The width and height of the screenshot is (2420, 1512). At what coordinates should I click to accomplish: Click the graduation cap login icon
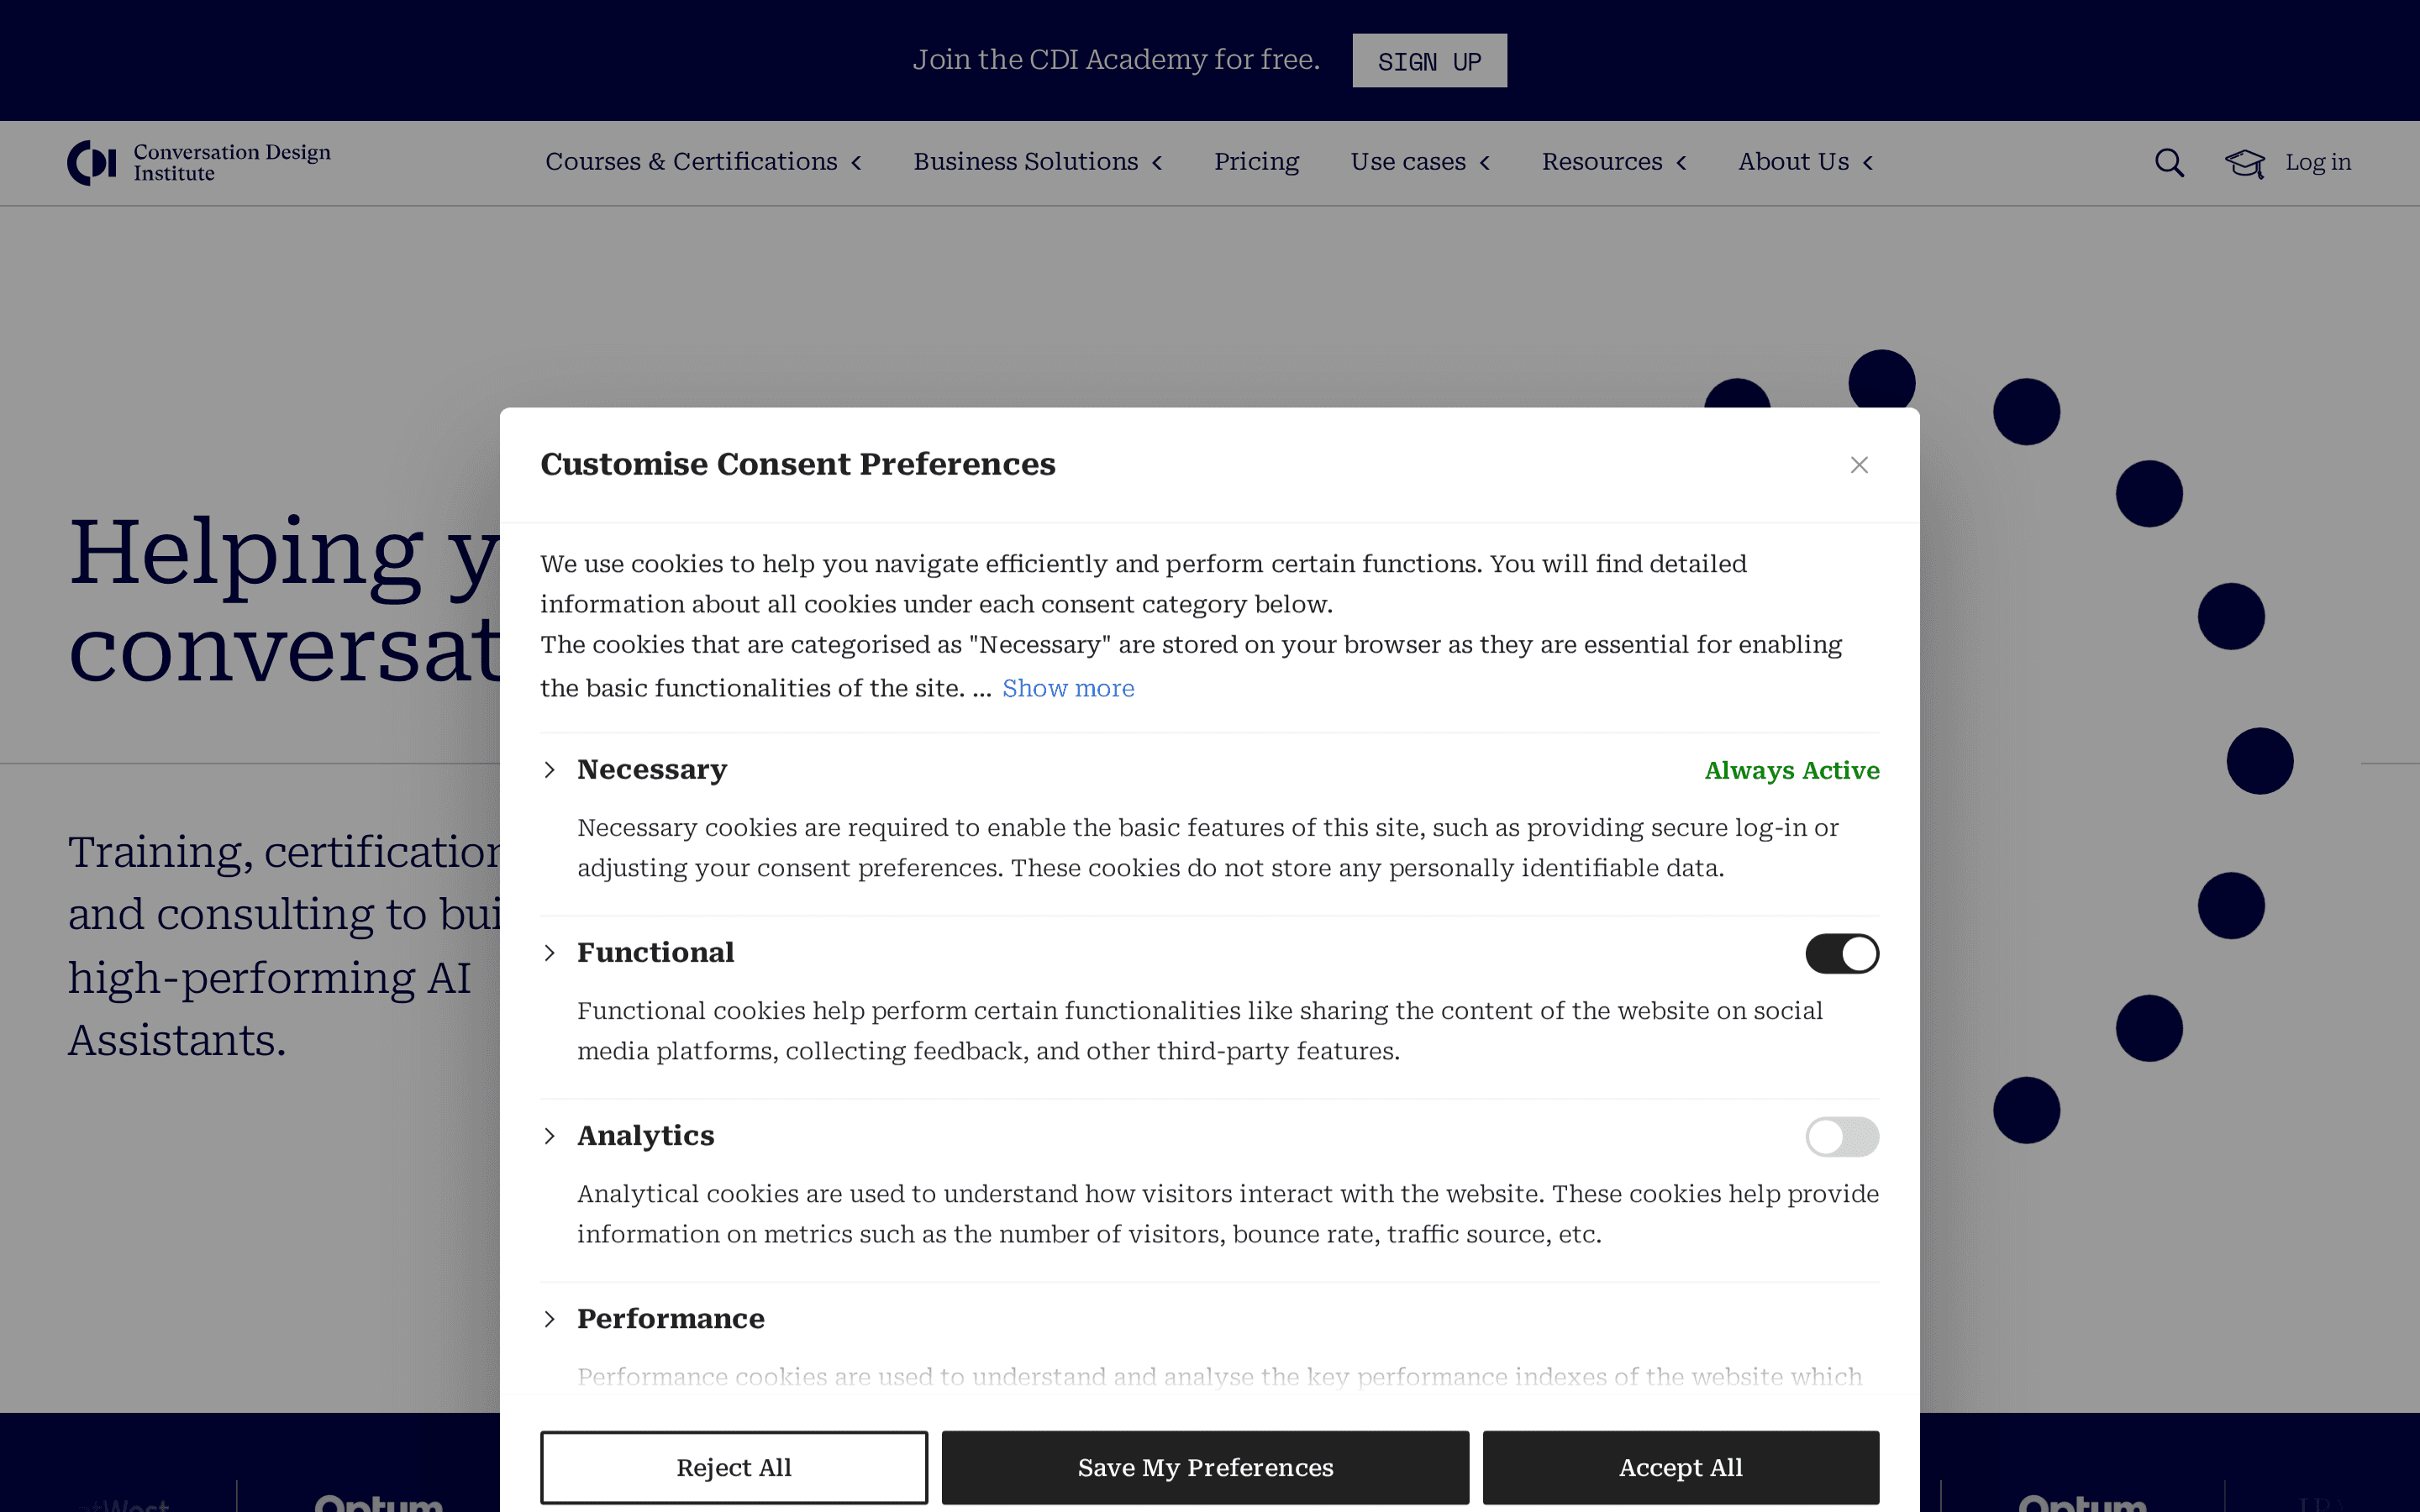tap(2244, 163)
